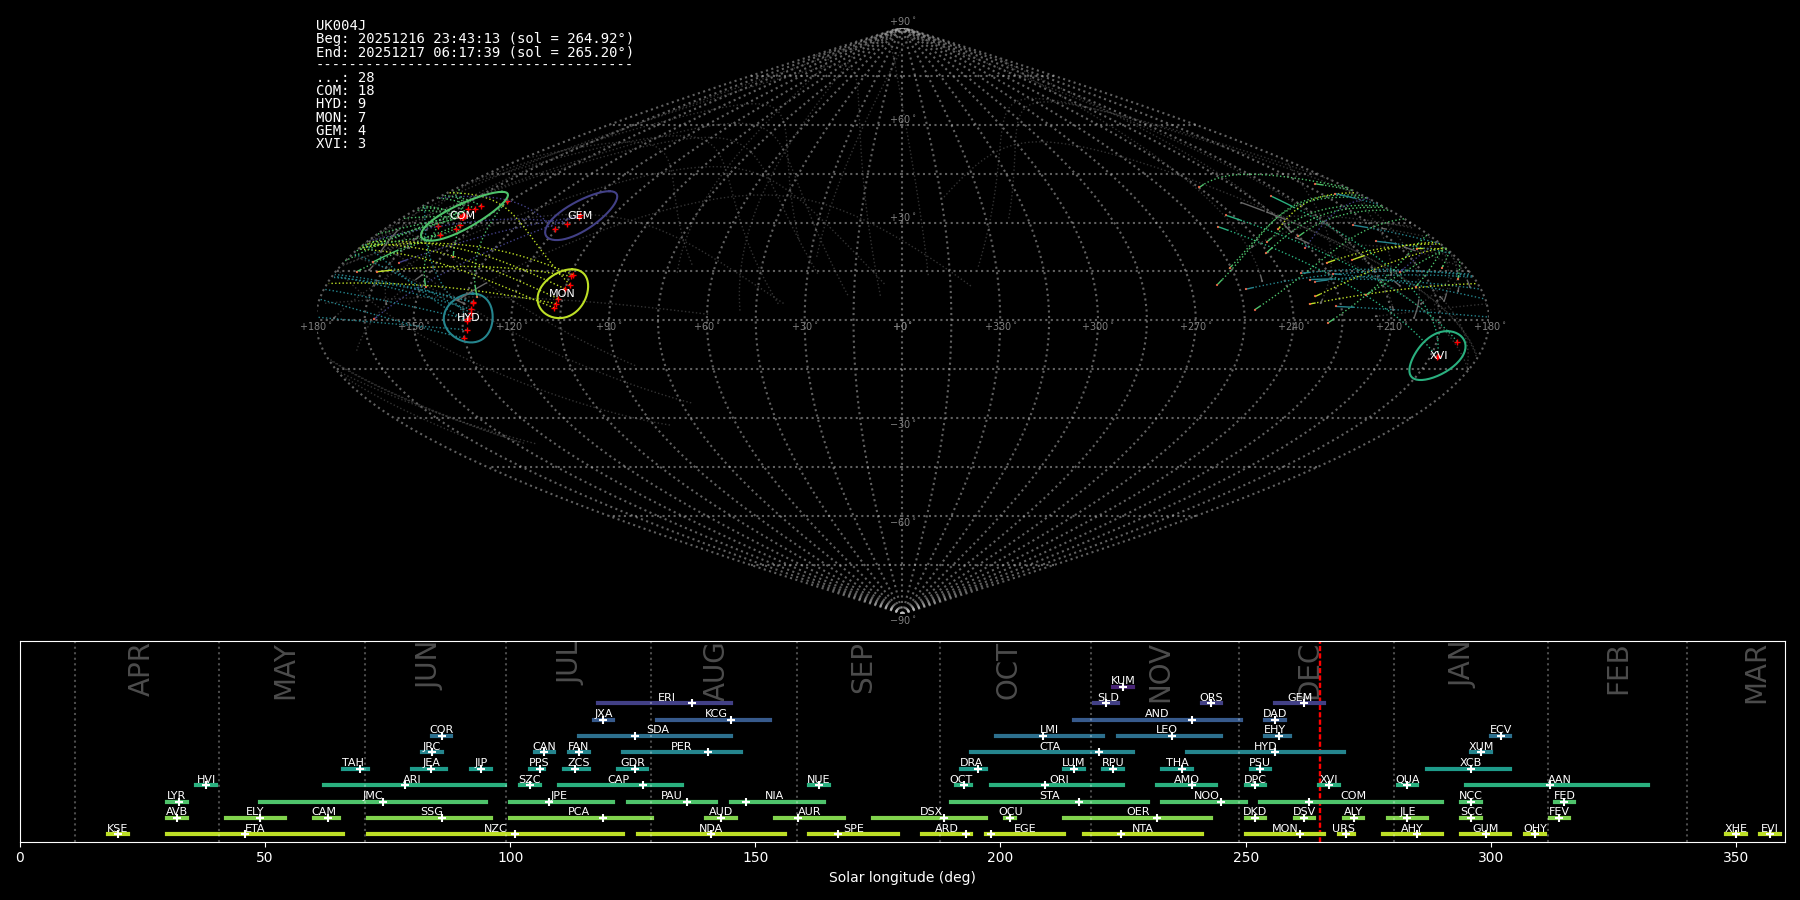Click the XCB shower label in timeline

point(1470,763)
